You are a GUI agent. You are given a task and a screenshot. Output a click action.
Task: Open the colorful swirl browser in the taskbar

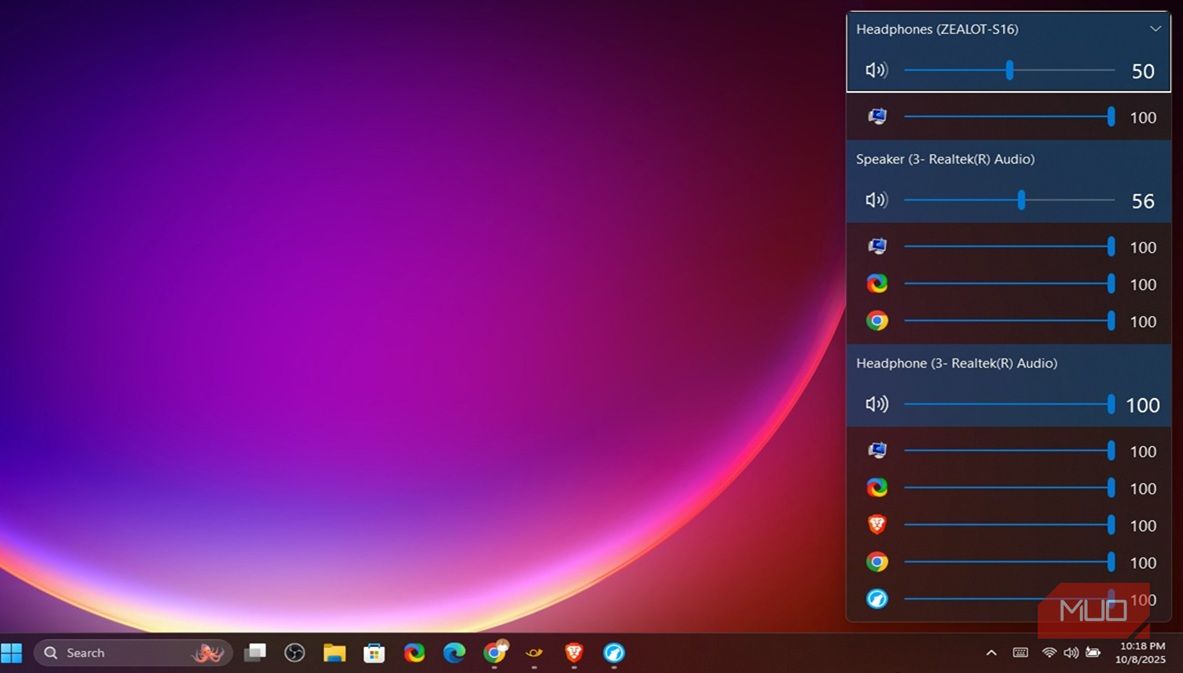(x=414, y=653)
